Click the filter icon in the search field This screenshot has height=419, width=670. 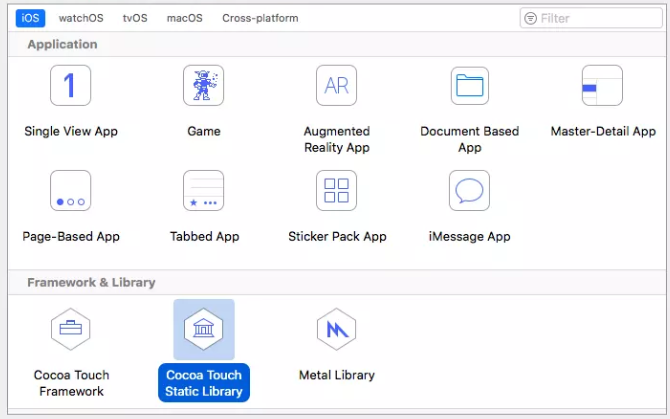530,18
